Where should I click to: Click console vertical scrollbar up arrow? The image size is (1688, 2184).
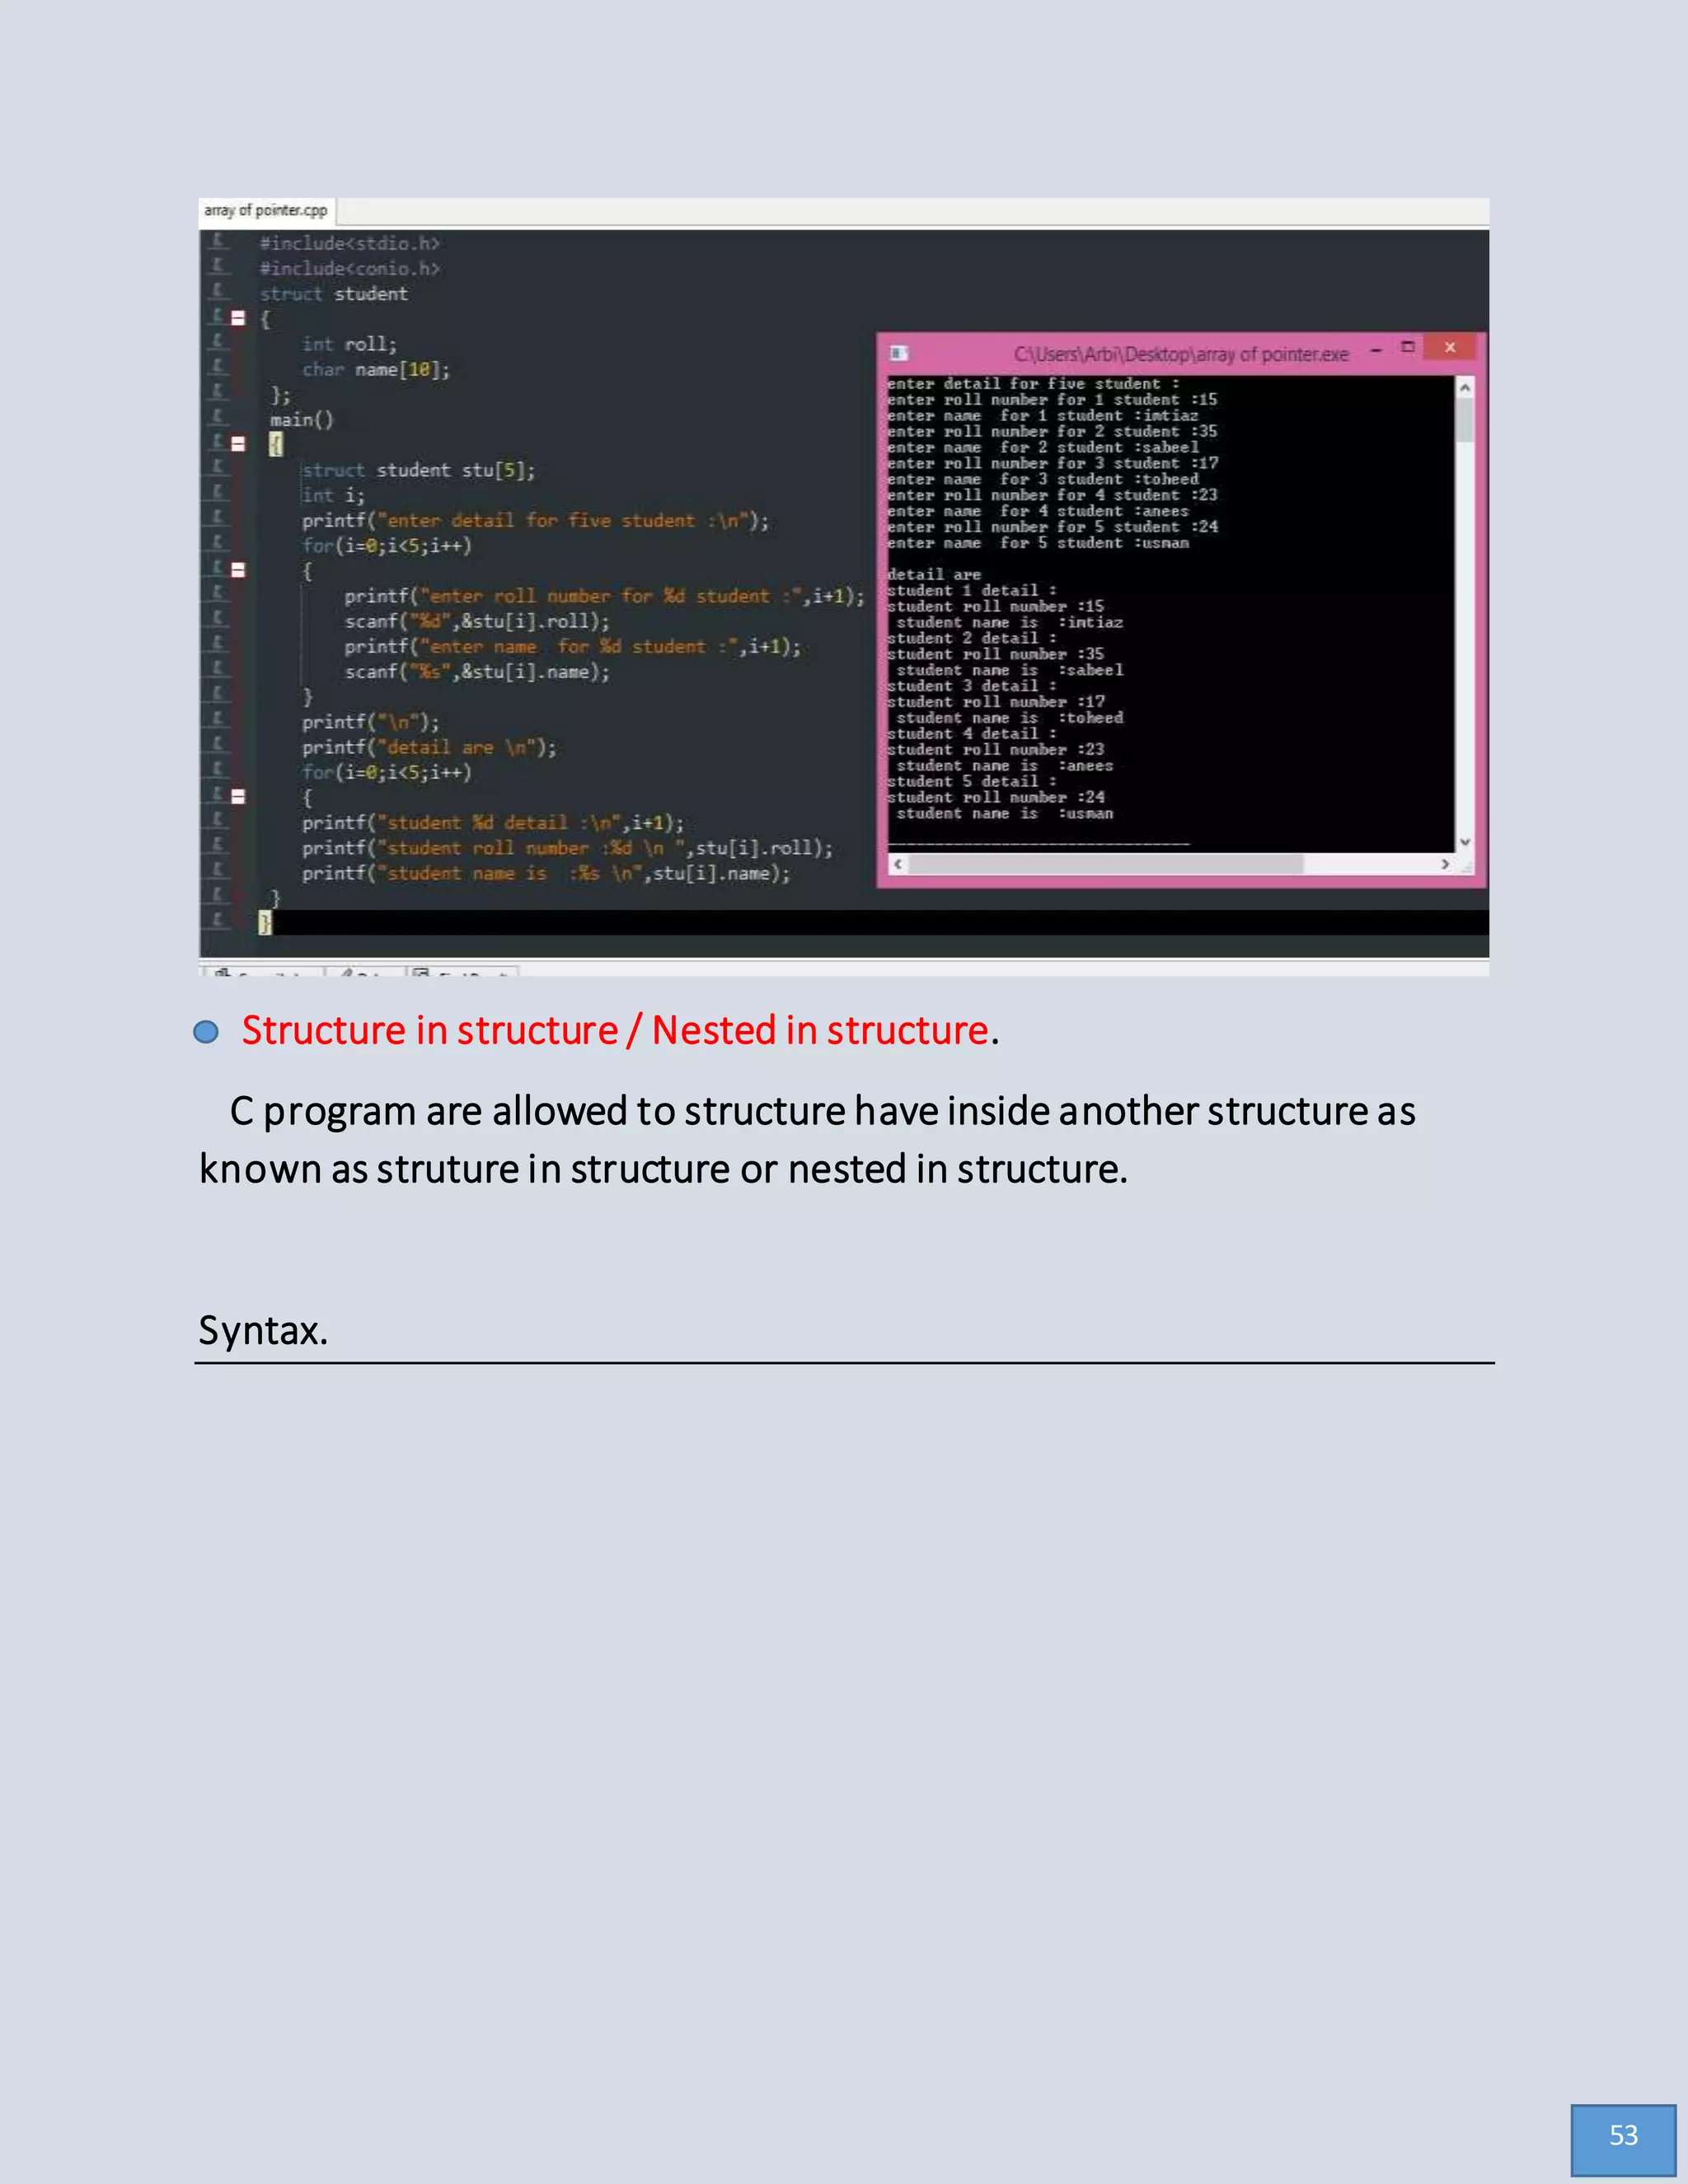tap(1465, 387)
